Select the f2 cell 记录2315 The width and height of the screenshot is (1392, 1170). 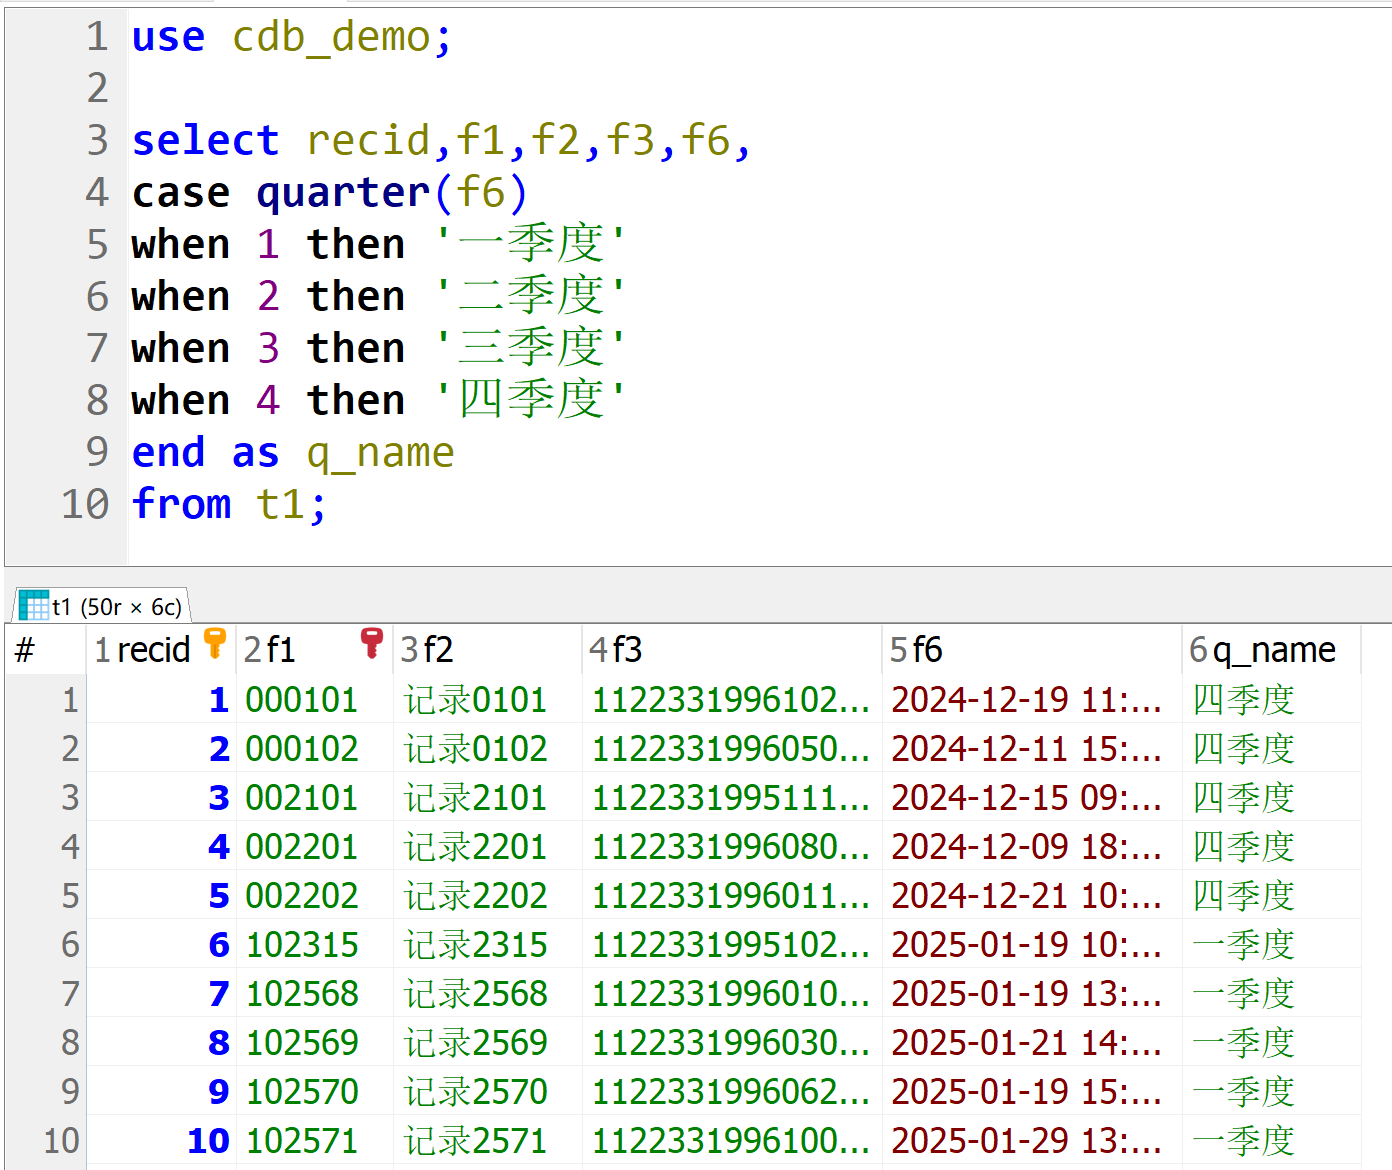coord(475,945)
